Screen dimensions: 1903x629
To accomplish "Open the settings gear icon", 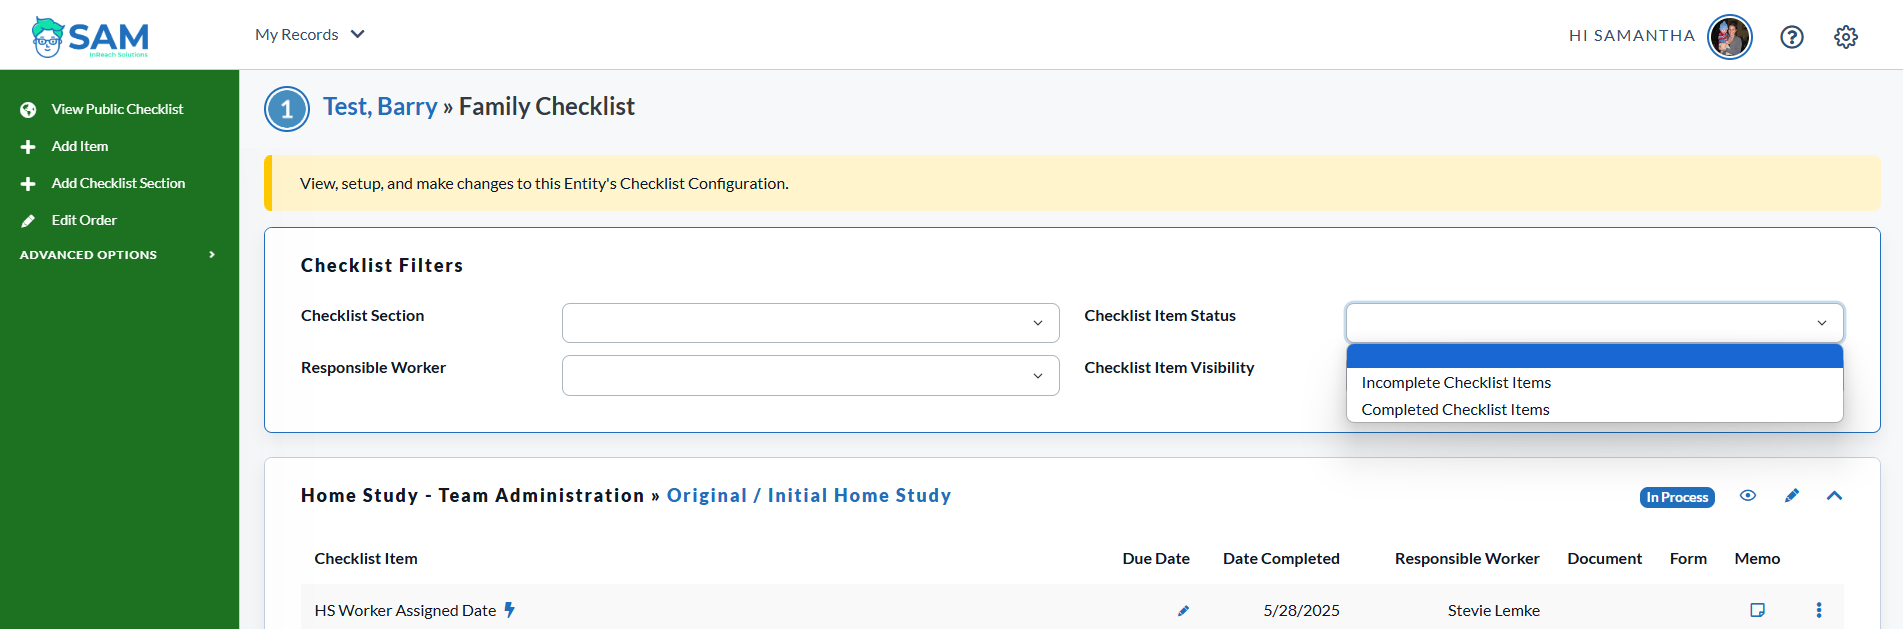I will 1845,37.
